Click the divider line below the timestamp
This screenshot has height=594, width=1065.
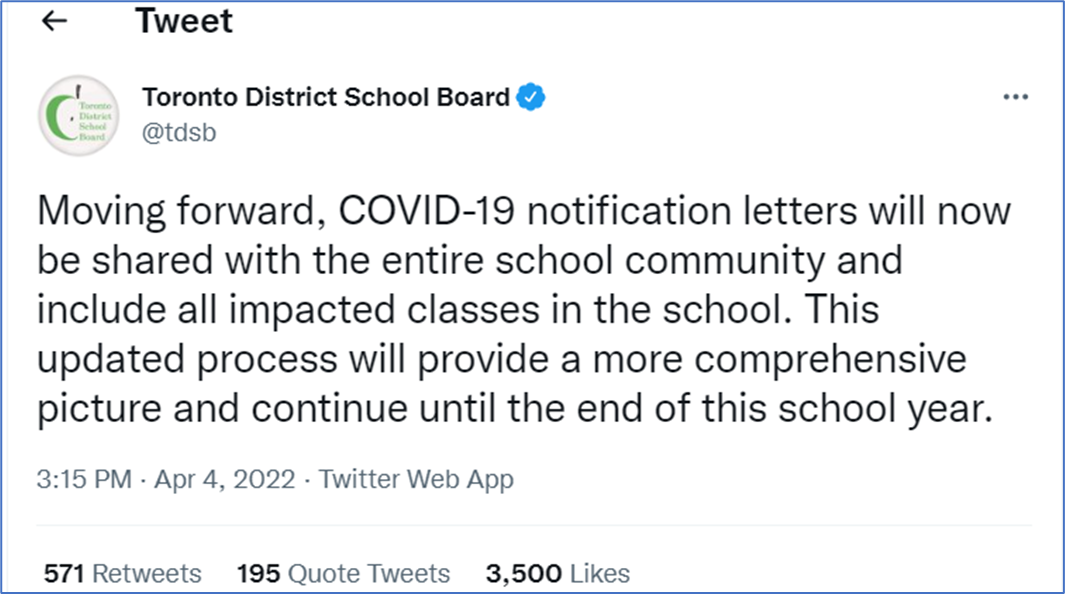click(x=534, y=525)
